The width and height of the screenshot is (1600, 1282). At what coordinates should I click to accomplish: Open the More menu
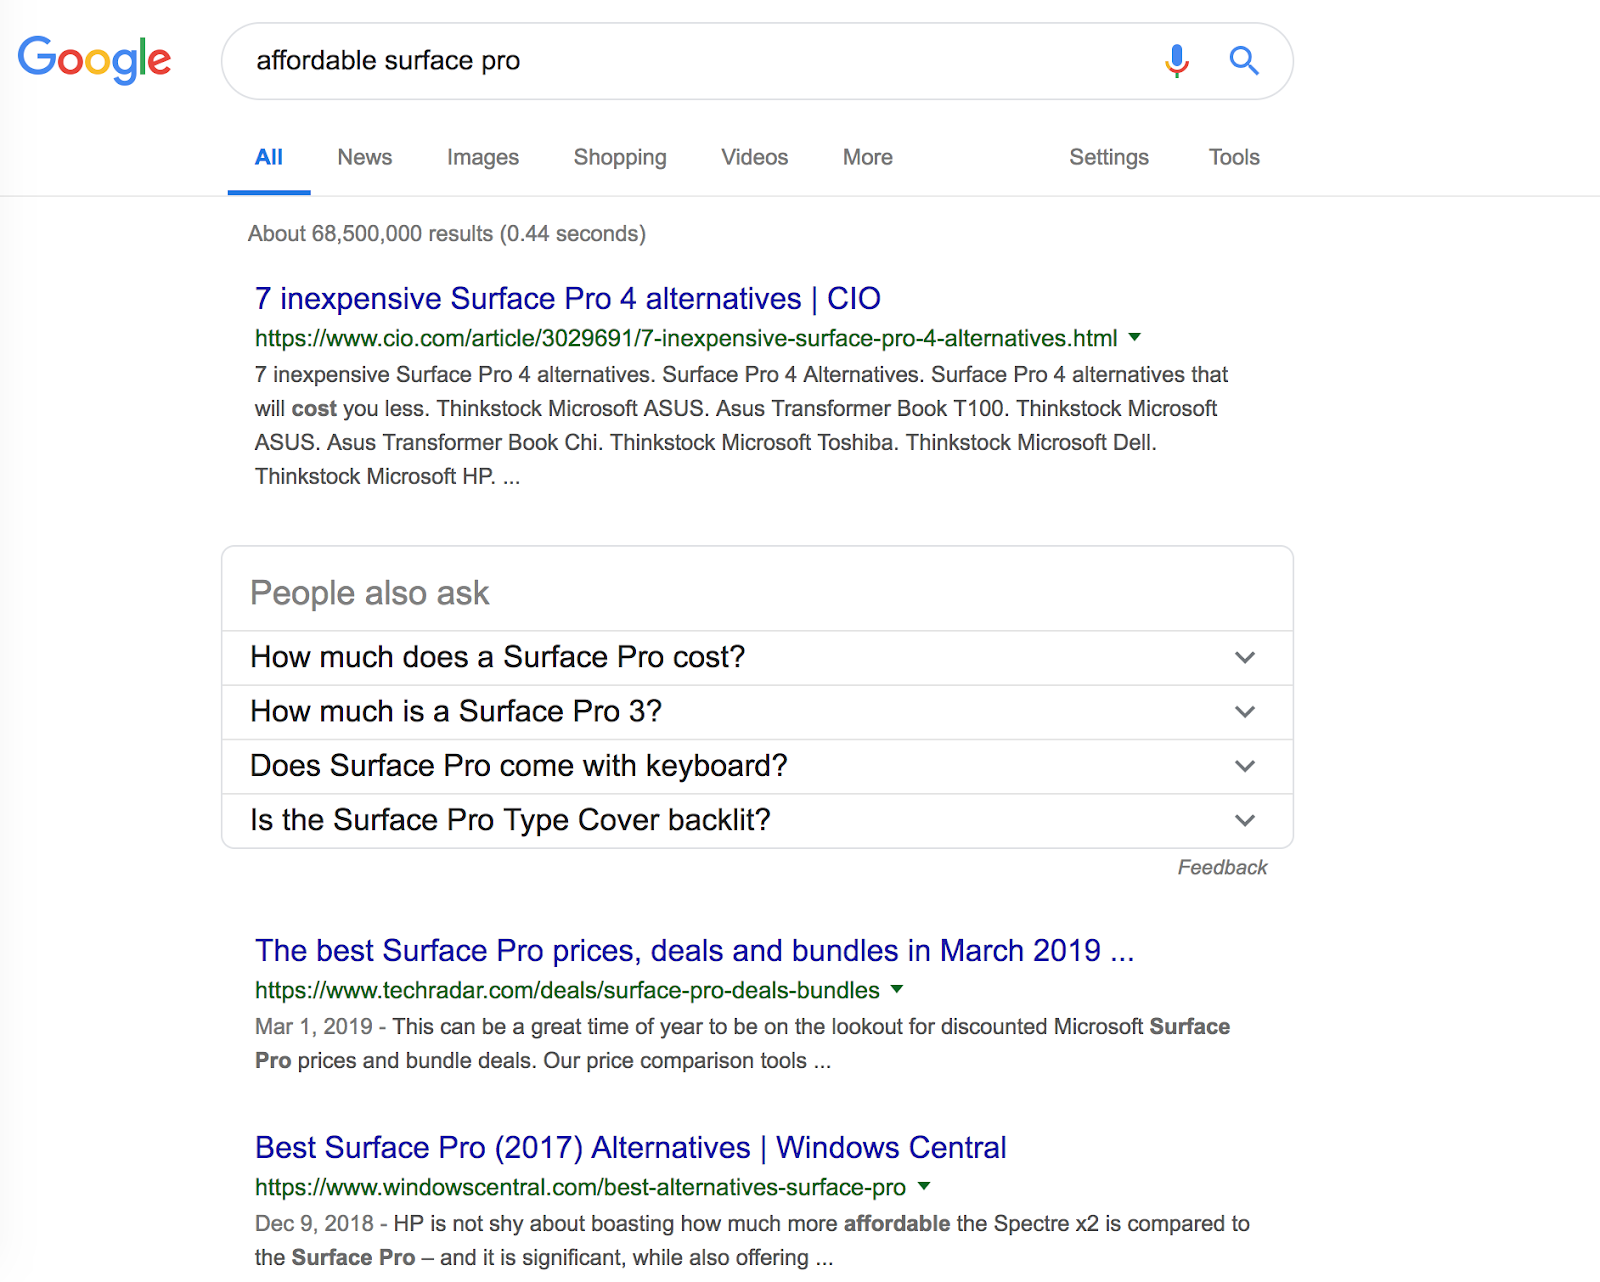[x=868, y=157]
